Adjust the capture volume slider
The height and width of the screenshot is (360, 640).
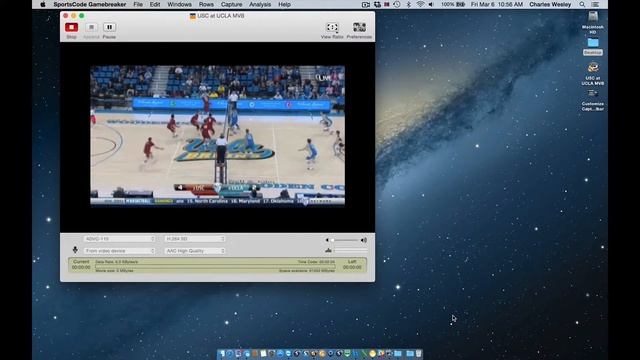click(x=345, y=240)
